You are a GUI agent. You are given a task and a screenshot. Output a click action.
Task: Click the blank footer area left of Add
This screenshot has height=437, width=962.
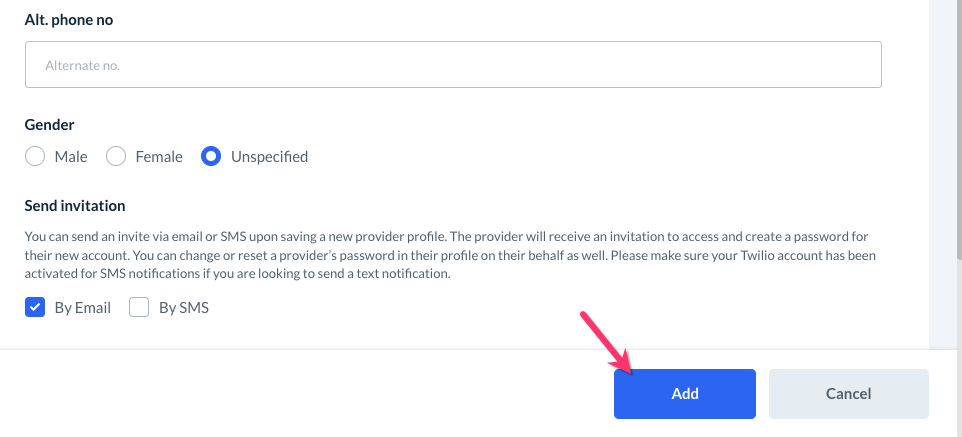[300, 394]
